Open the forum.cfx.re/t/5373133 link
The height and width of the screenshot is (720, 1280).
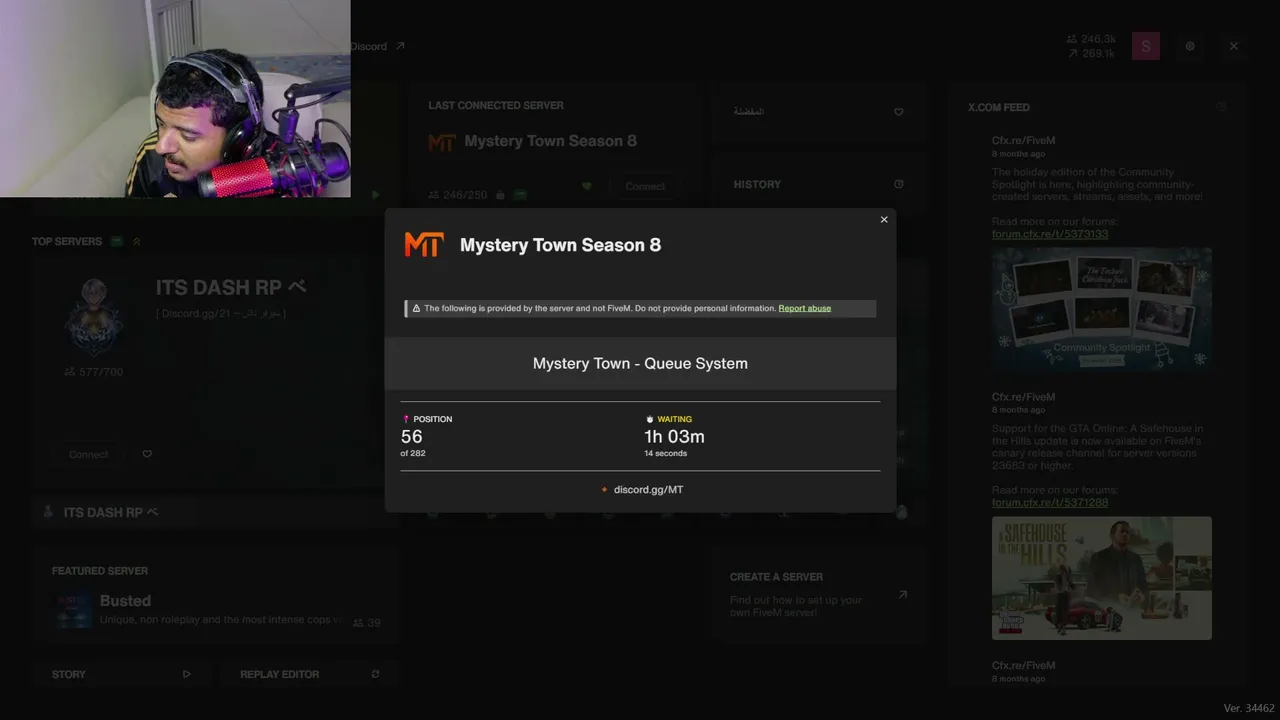pyautogui.click(x=1050, y=234)
